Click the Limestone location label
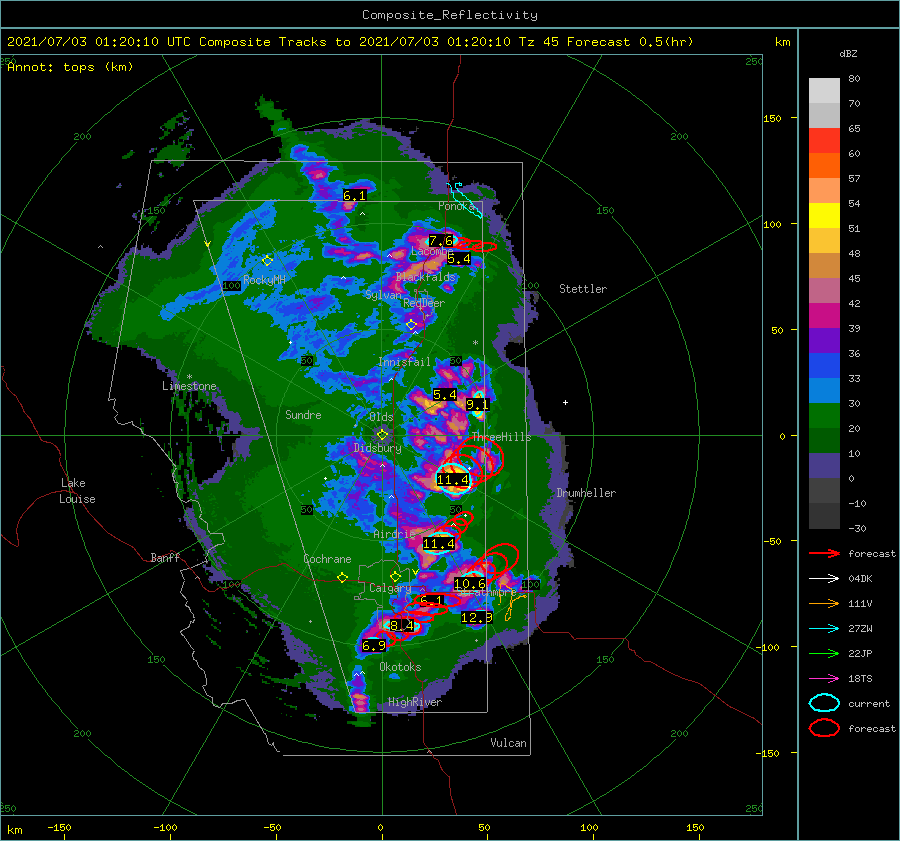The height and width of the screenshot is (841, 900). click(x=189, y=386)
